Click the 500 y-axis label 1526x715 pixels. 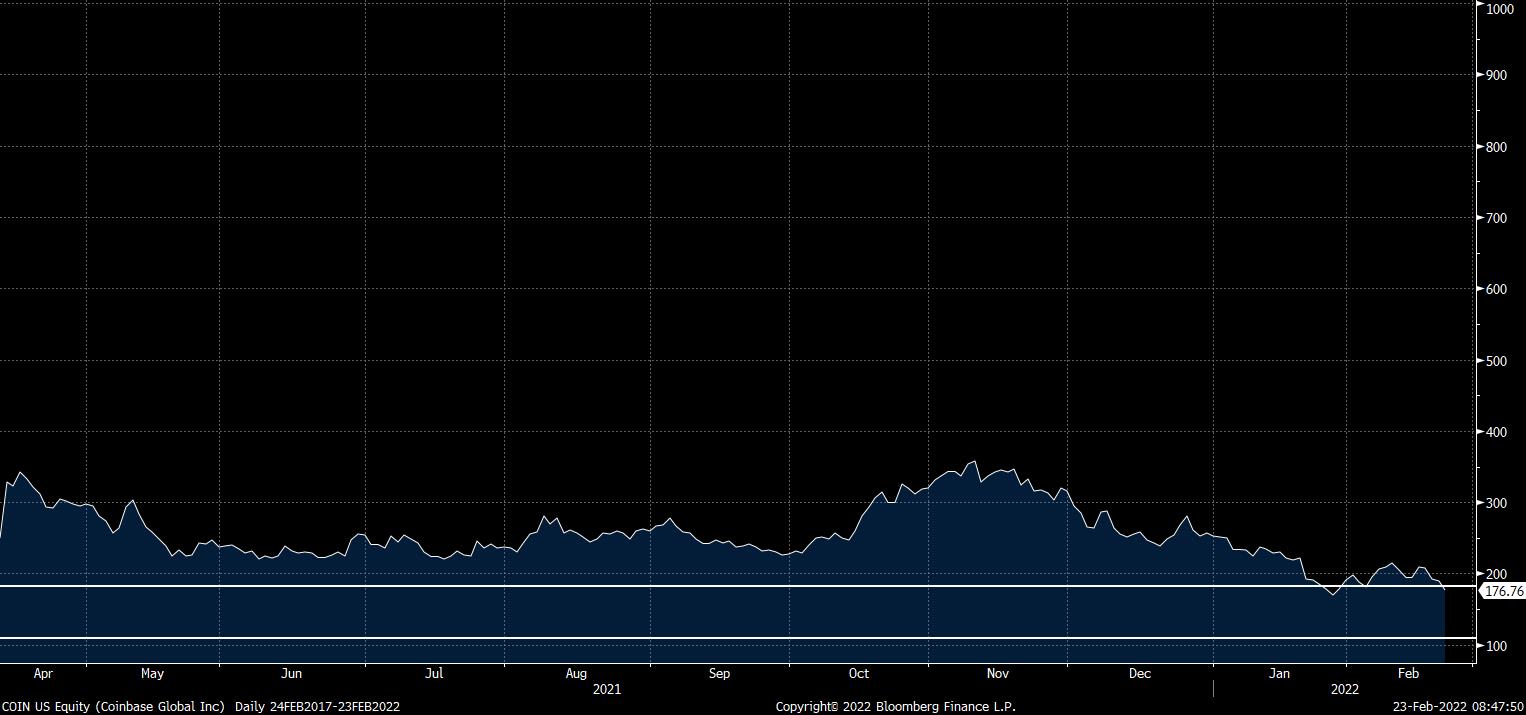coord(1497,361)
